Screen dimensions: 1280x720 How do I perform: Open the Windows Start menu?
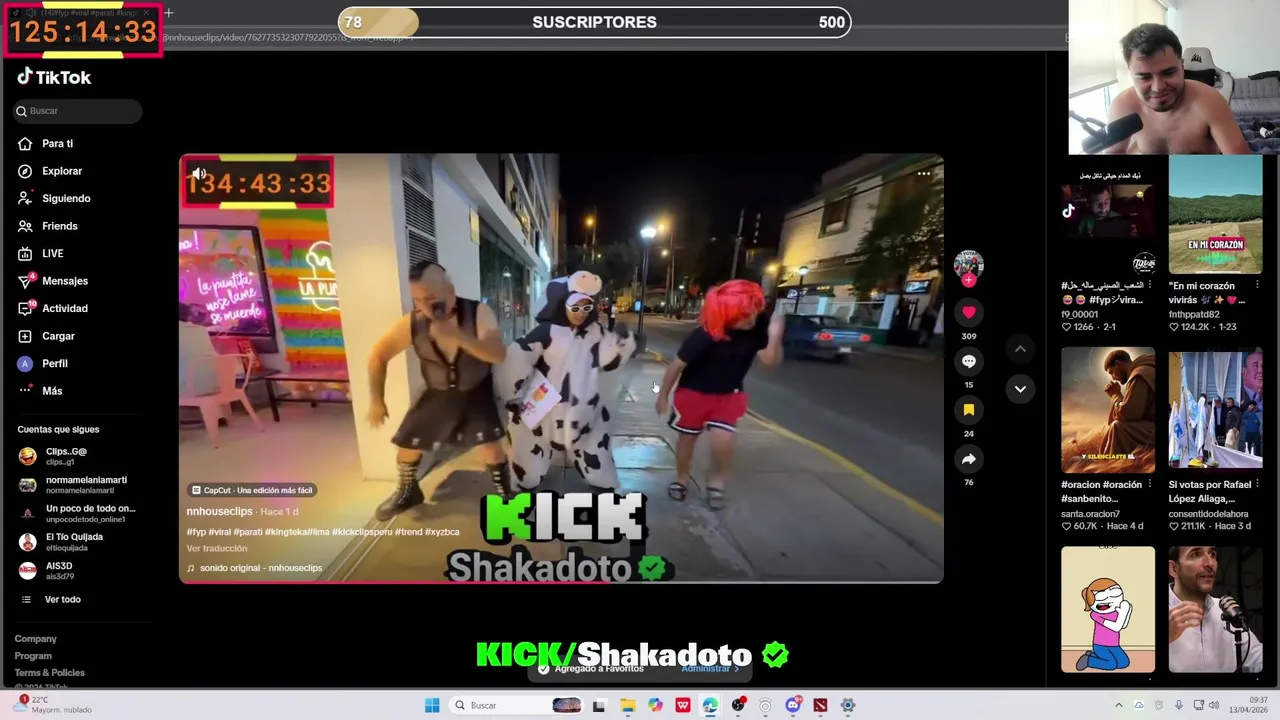tap(432, 705)
